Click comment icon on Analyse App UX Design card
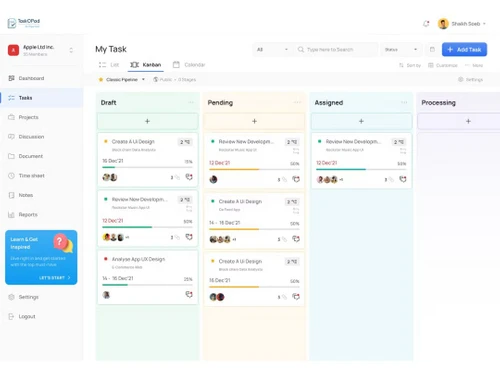 189,294
